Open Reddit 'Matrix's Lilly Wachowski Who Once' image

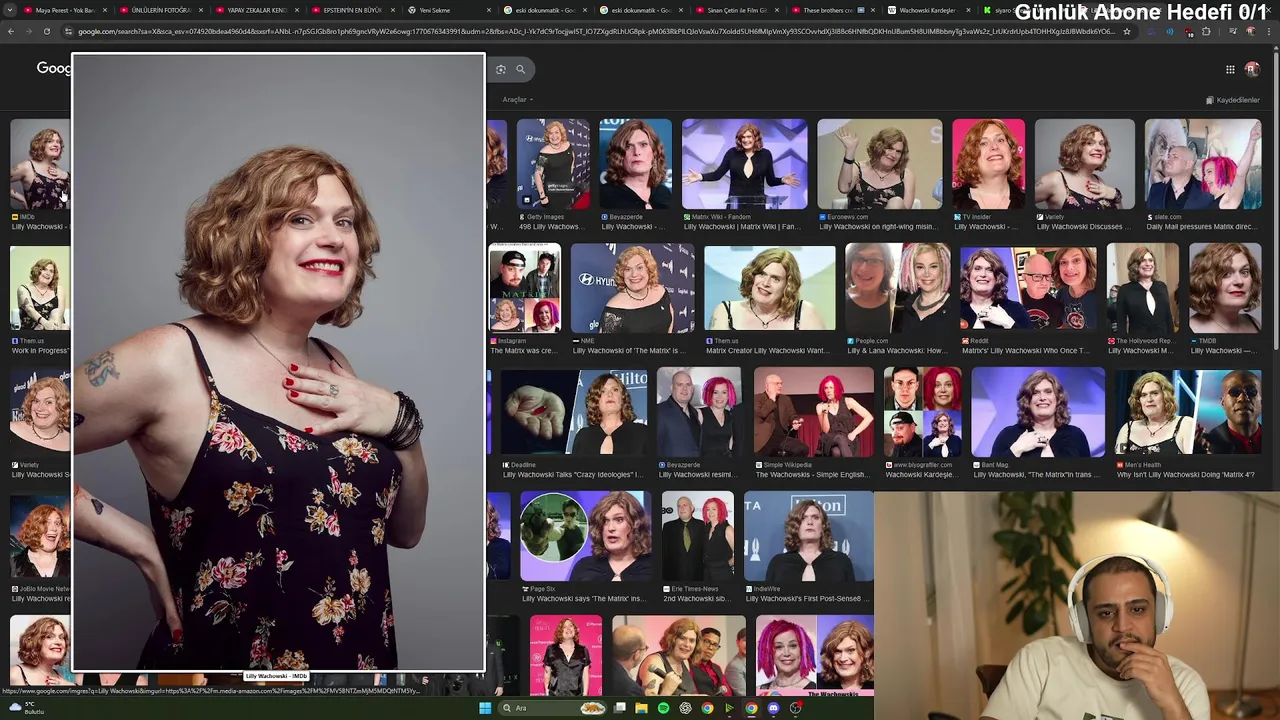[1028, 288]
